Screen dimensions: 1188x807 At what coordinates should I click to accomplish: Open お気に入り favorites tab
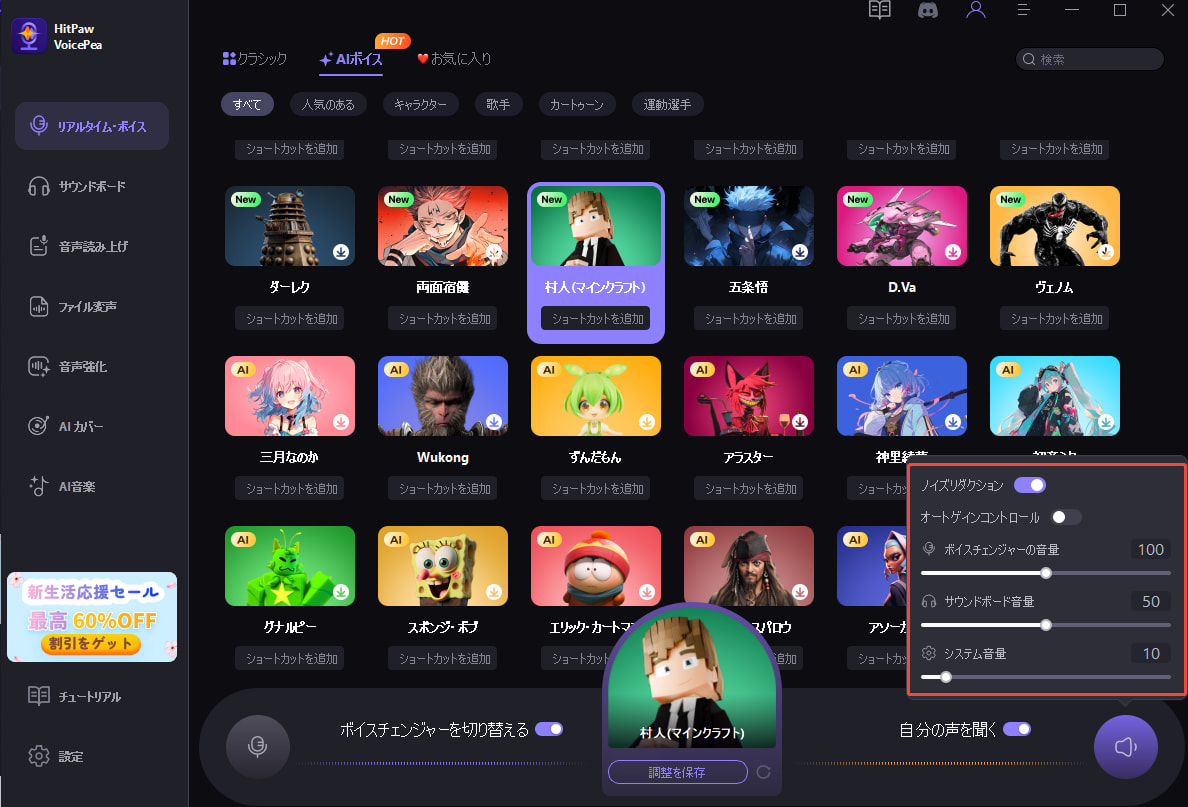tap(455, 58)
